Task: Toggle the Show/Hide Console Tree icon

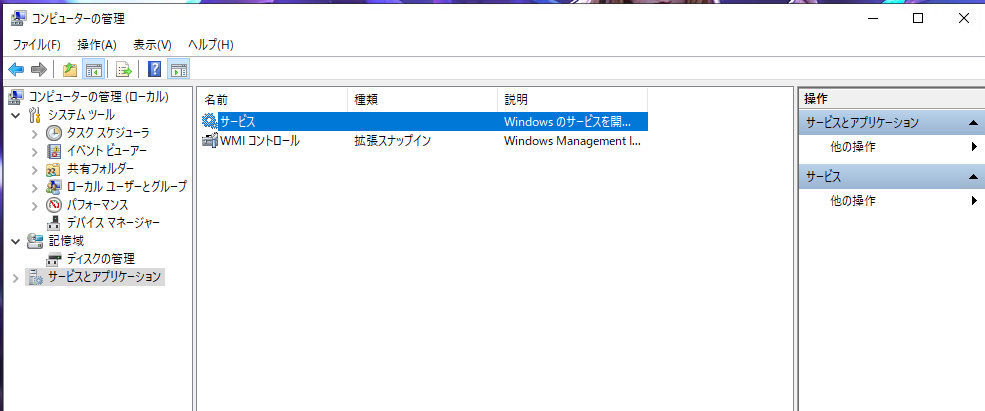Action: [94, 69]
